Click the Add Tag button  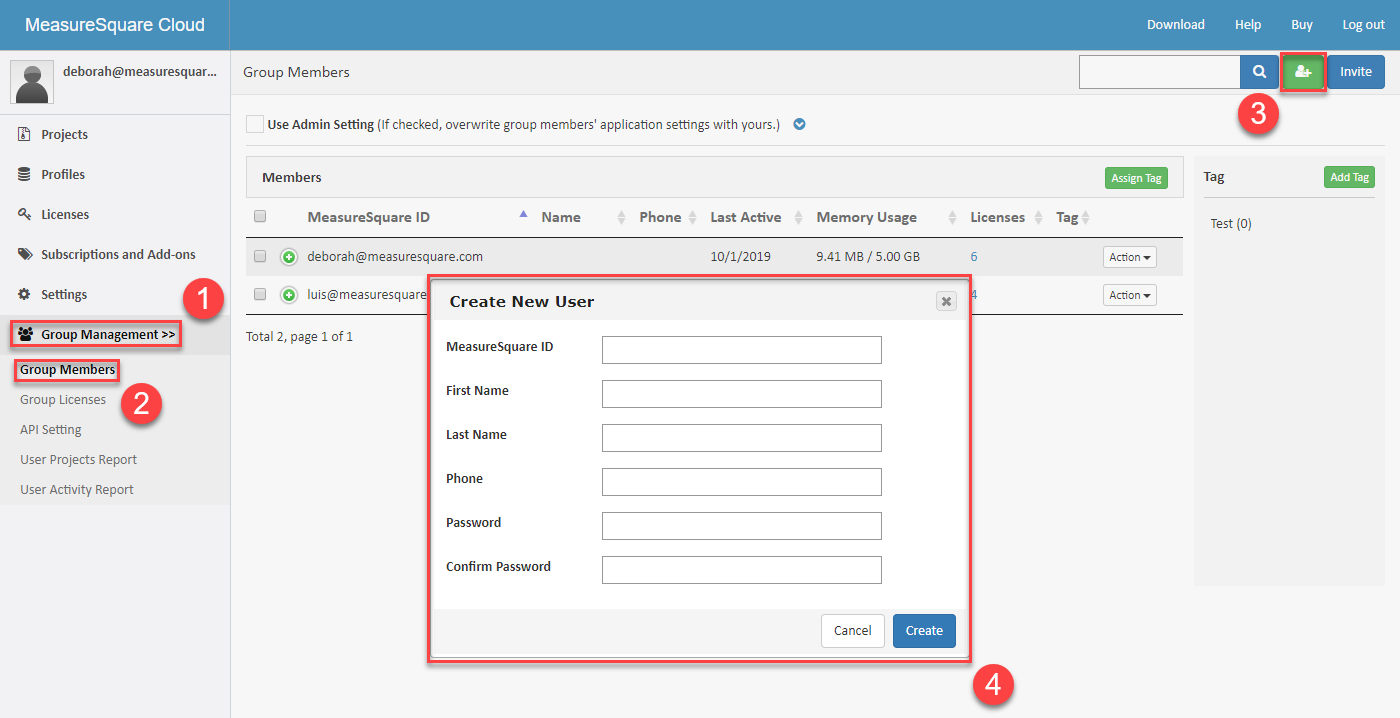[1349, 177]
